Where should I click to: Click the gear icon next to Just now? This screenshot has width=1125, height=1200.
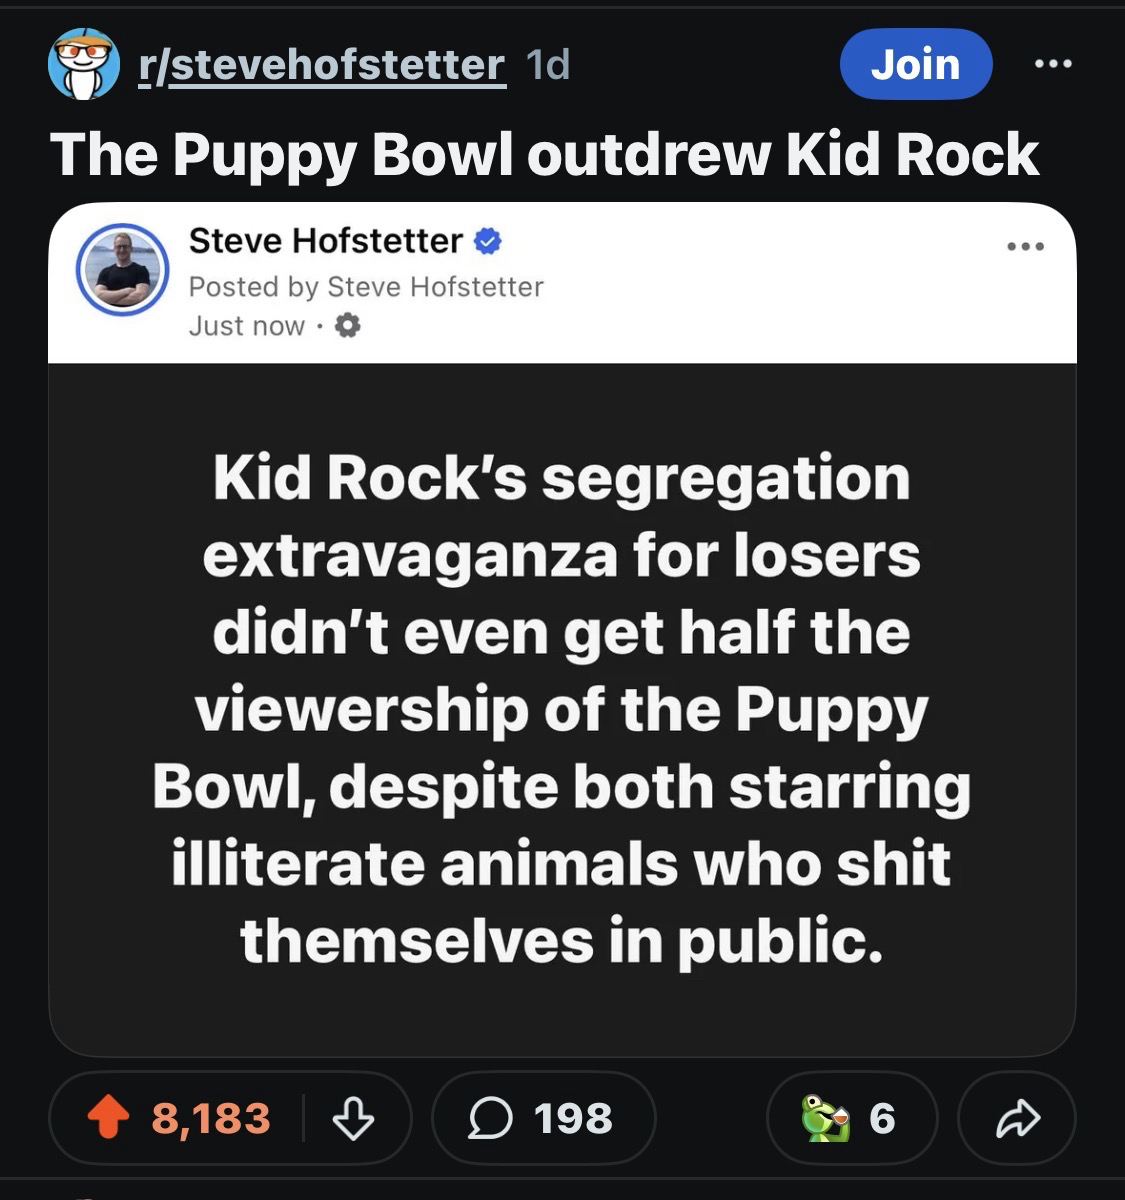pos(347,326)
